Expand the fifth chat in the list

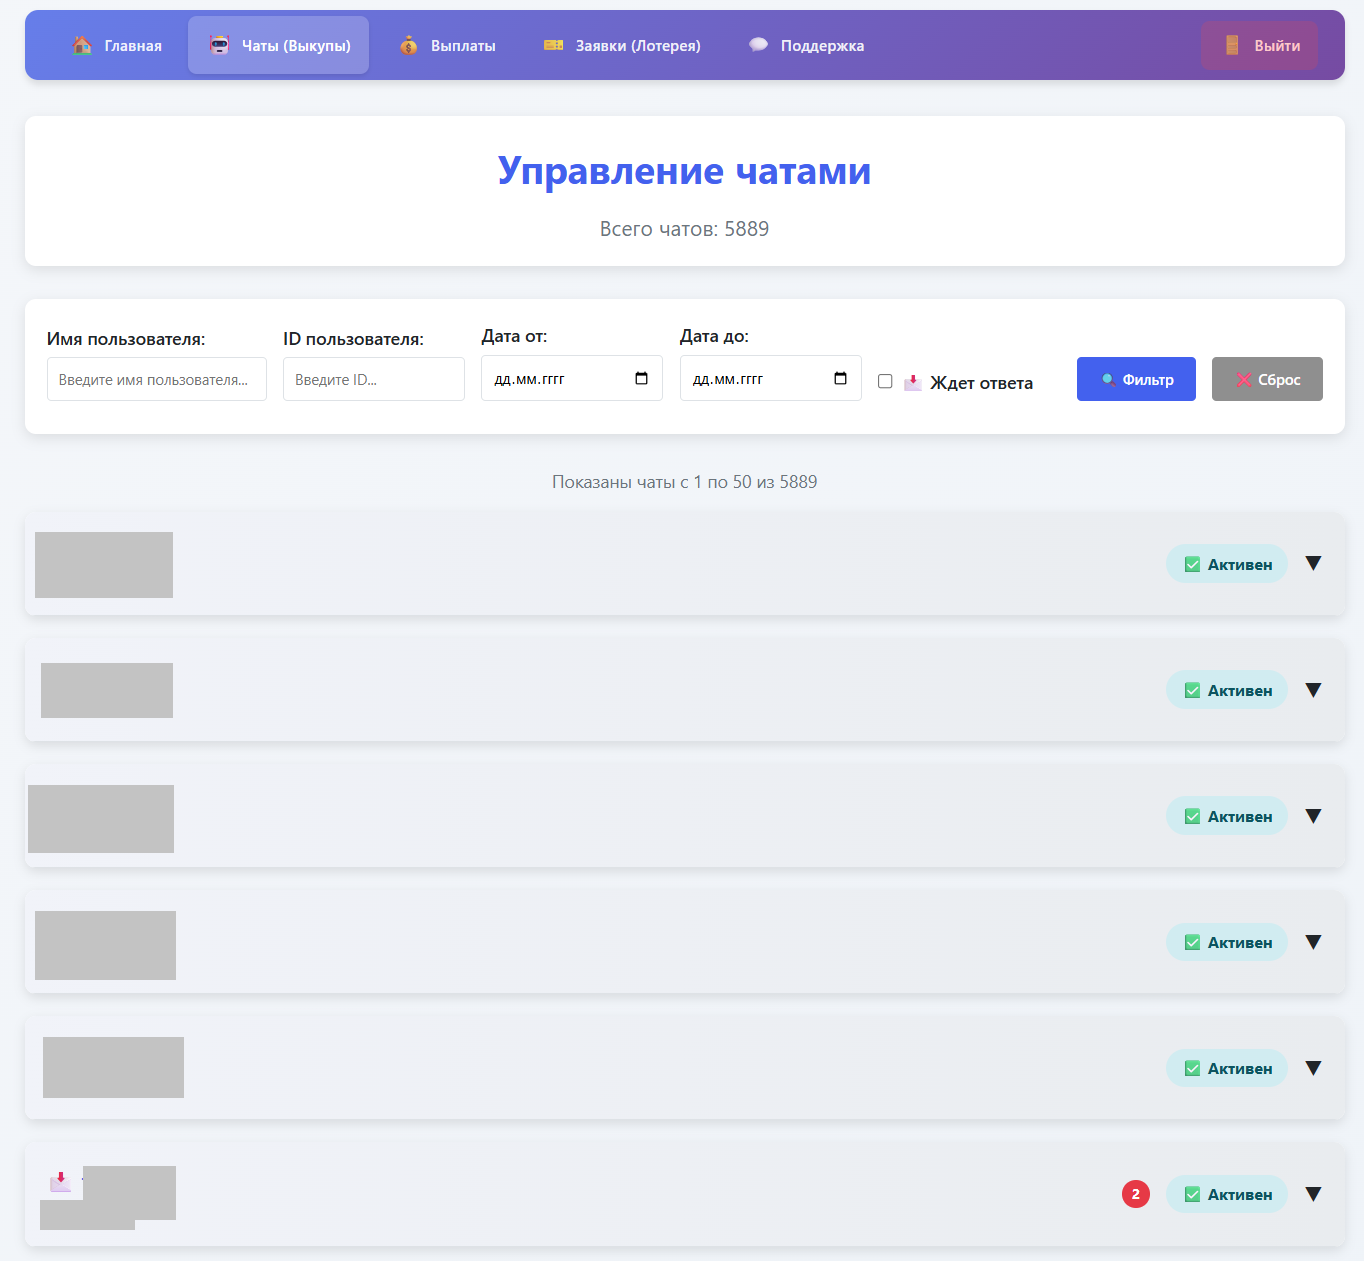[1314, 1067]
